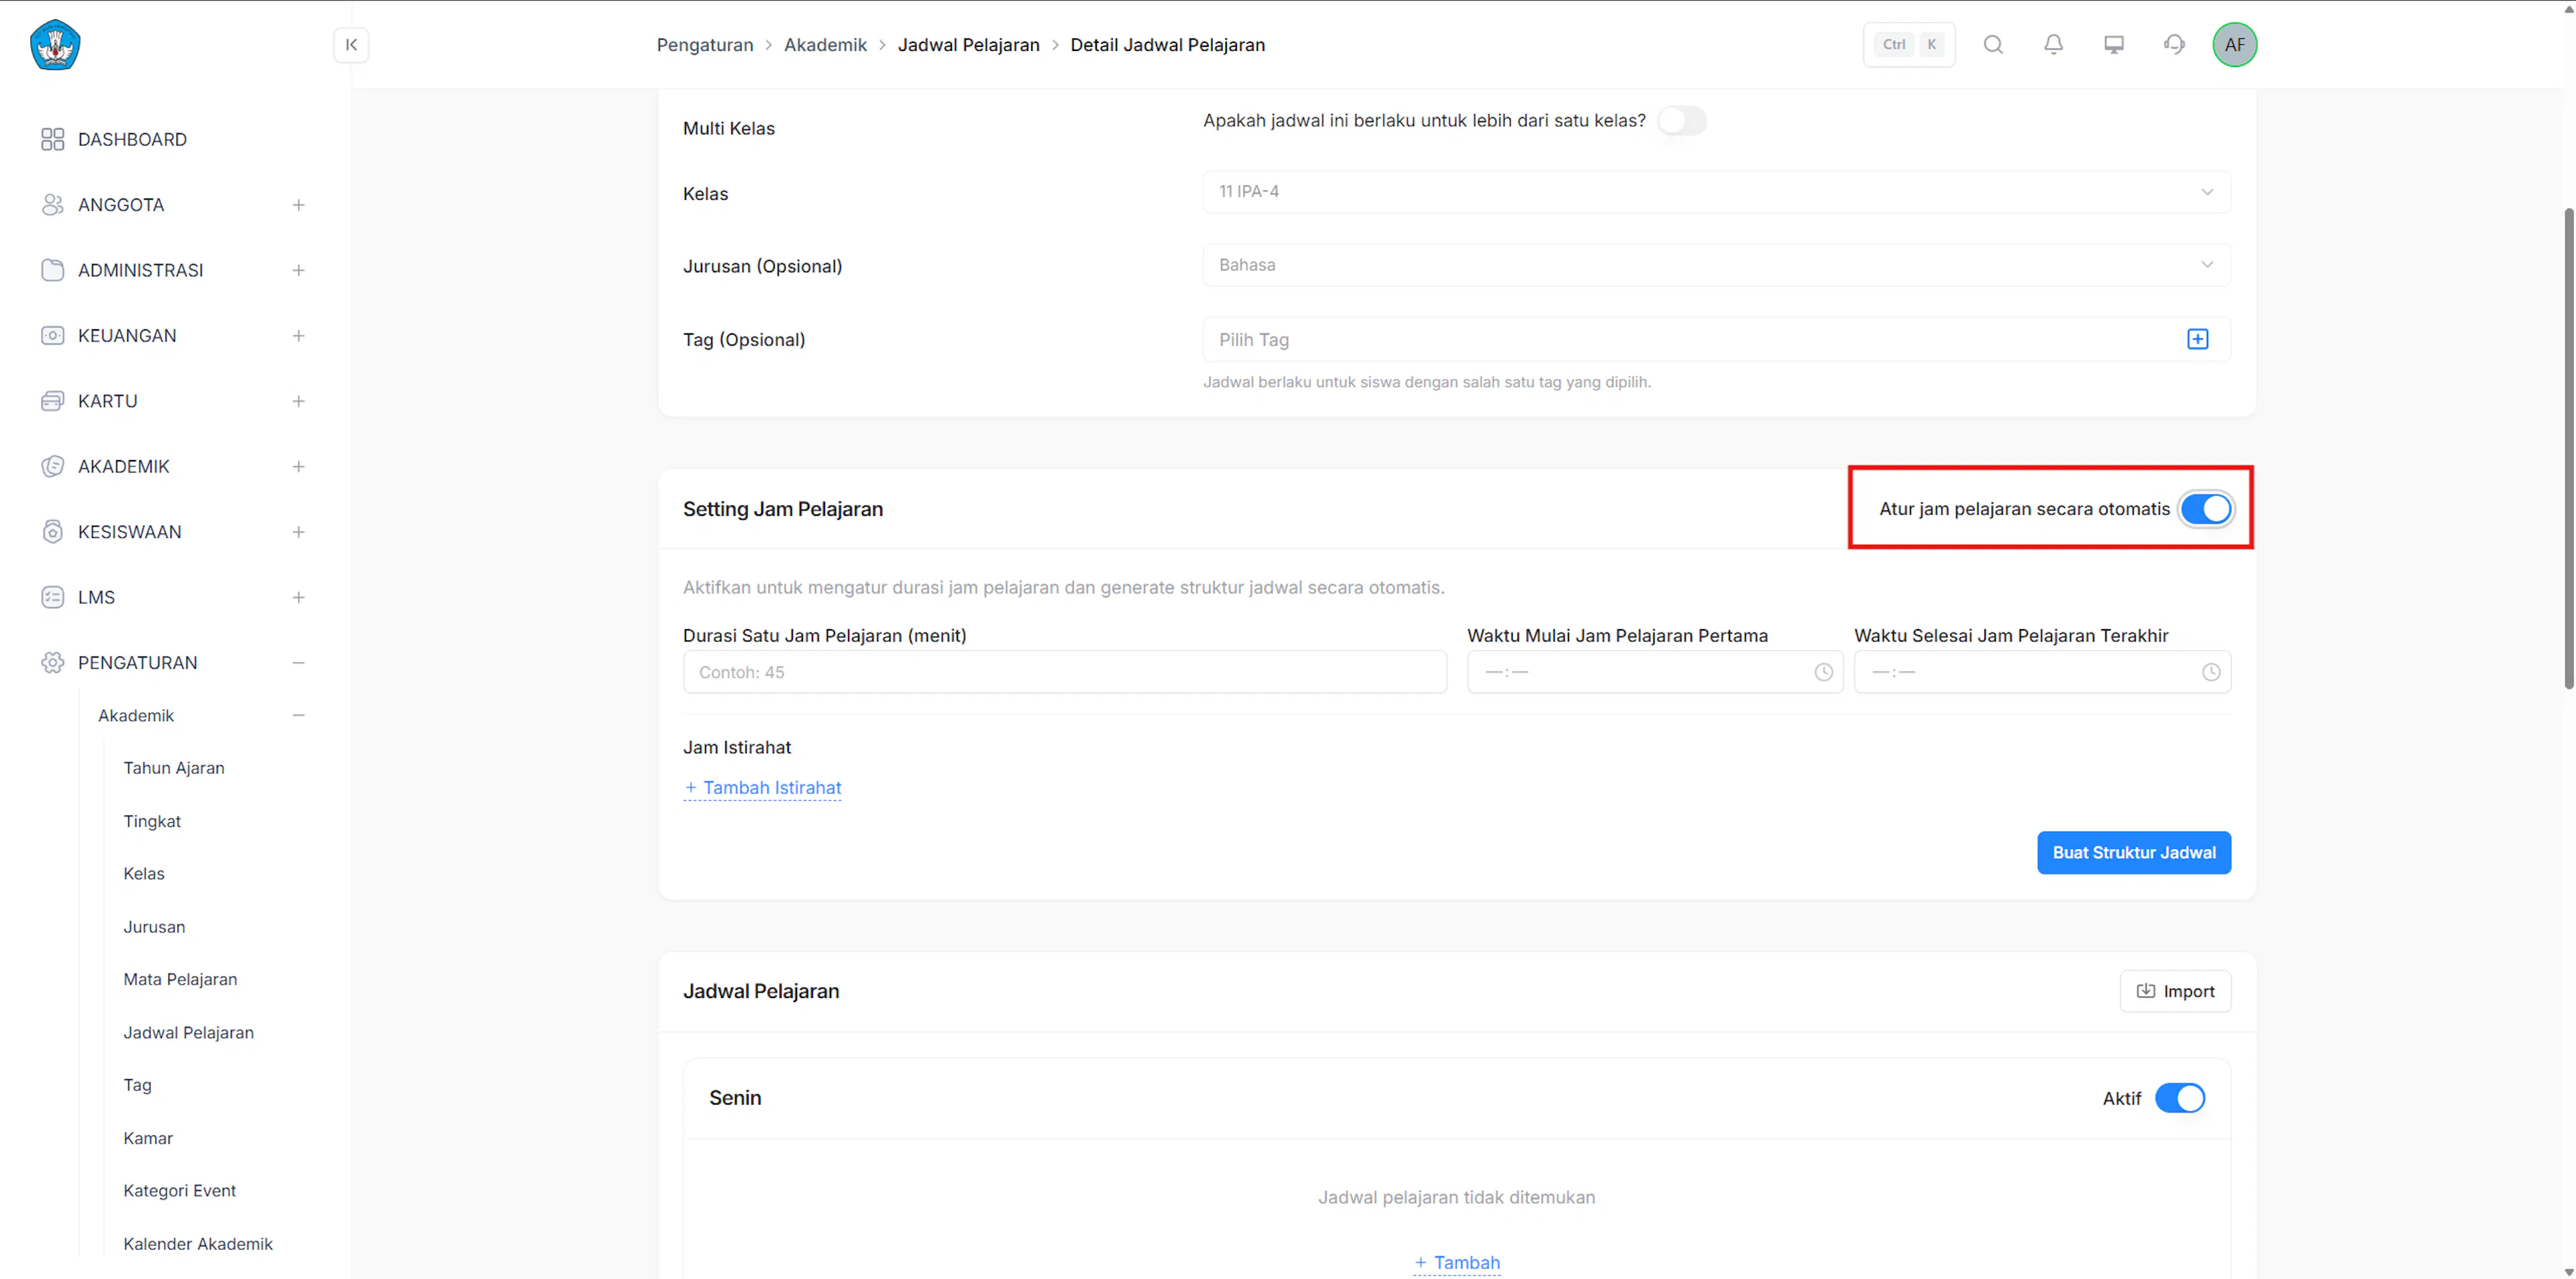Click the Administrasi folder icon

pos(52,270)
